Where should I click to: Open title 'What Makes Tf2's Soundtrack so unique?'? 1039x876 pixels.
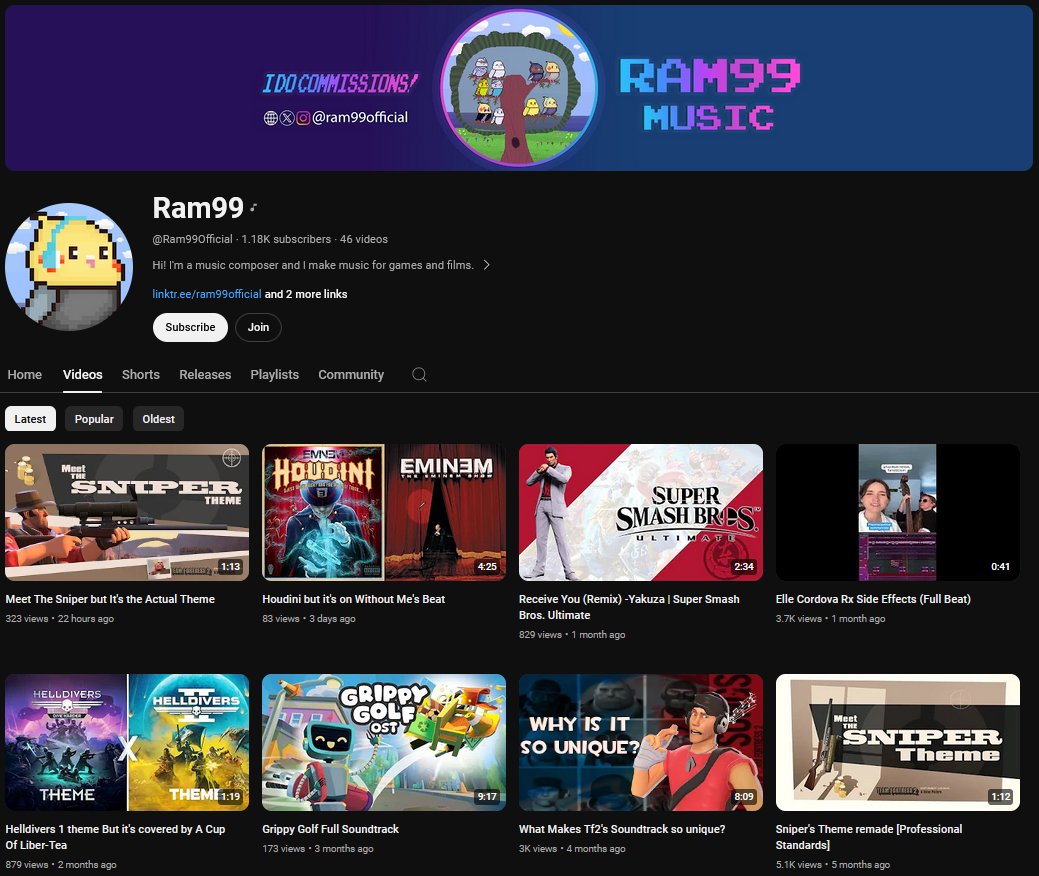tap(622, 829)
